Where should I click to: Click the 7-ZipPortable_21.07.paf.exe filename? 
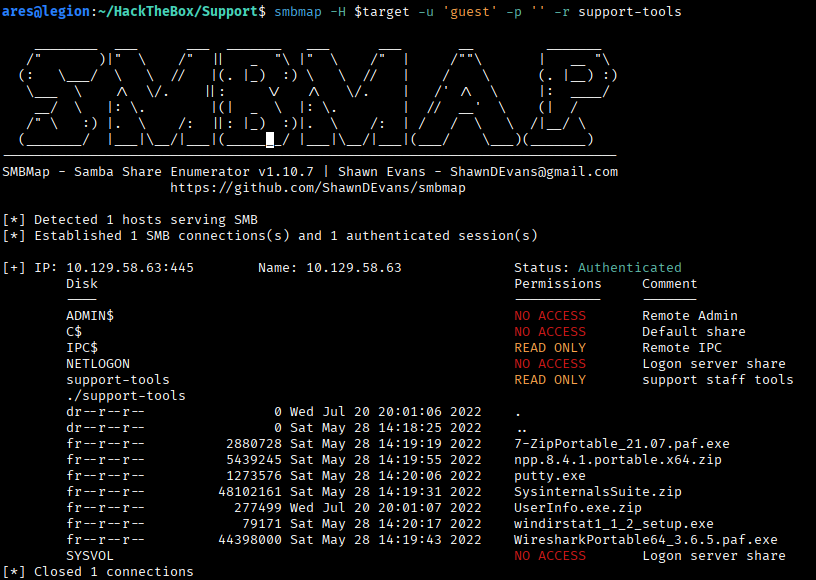(x=622, y=444)
